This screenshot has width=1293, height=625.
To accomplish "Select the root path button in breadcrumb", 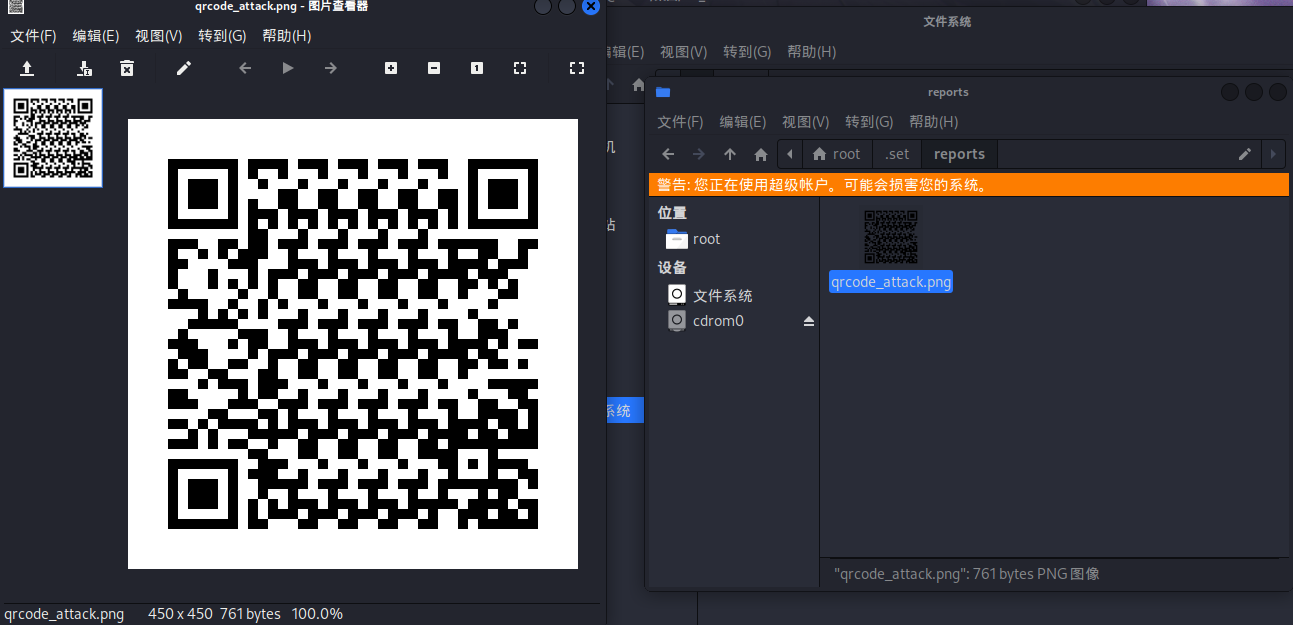I will (x=837, y=154).
